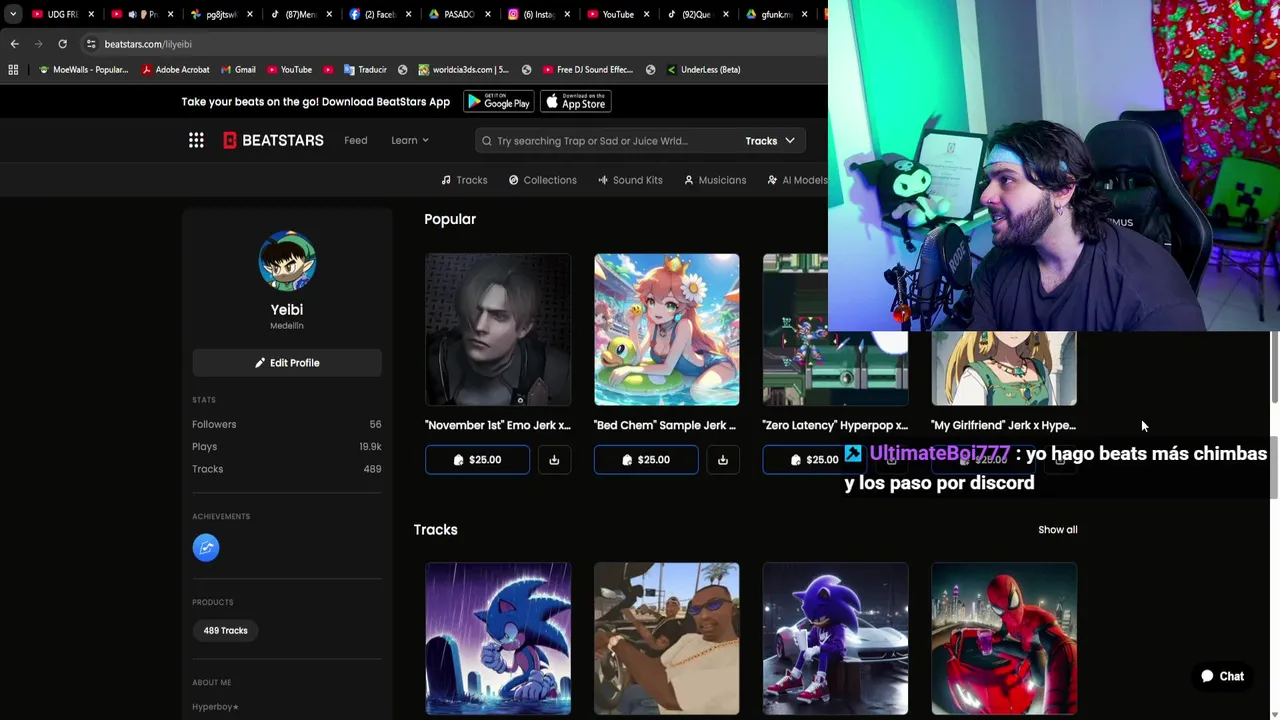Open the Leon Kennedy track cover
The image size is (1280, 720).
point(498,330)
